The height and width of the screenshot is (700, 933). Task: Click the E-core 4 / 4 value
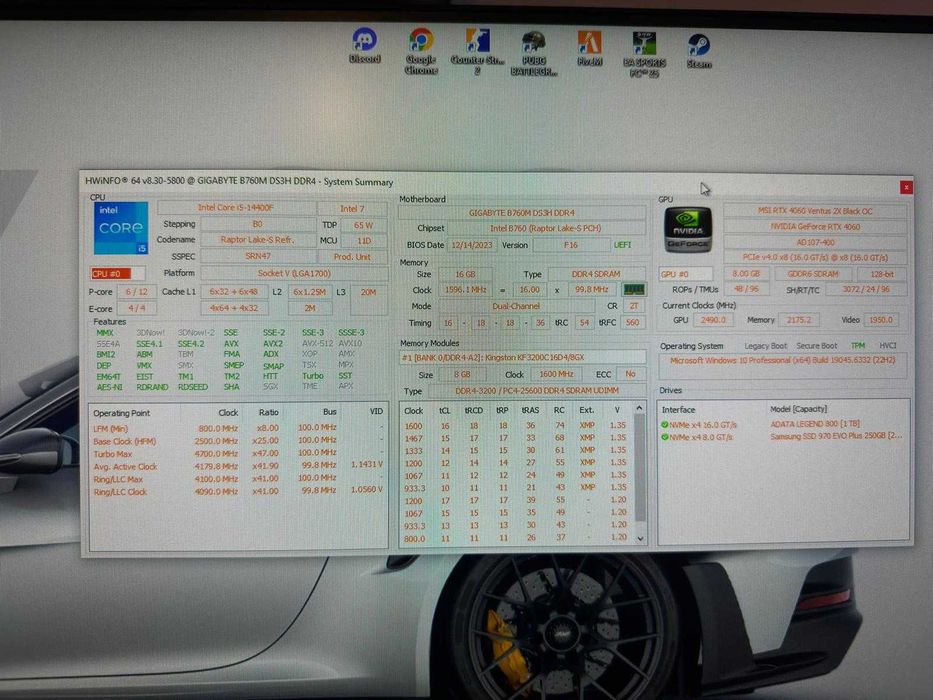tap(136, 308)
